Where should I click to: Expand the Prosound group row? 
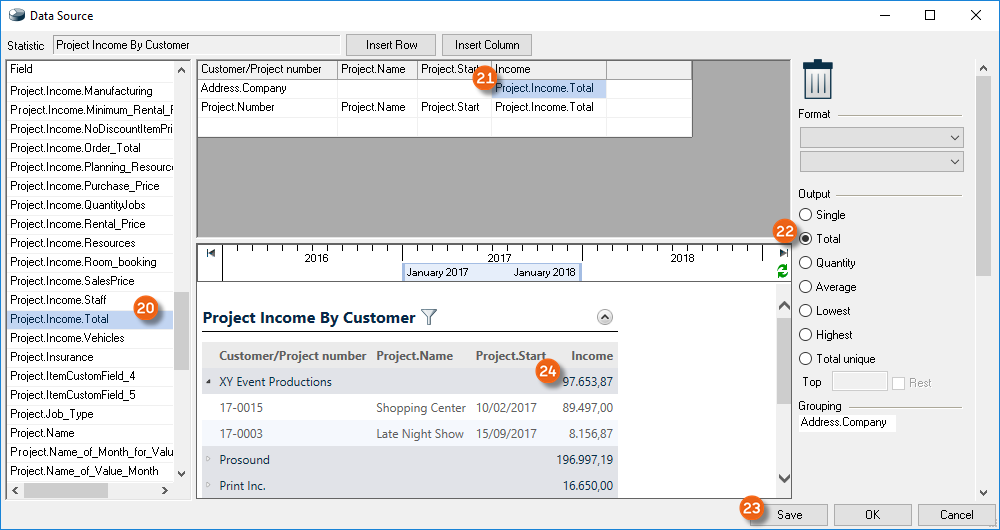point(209,460)
